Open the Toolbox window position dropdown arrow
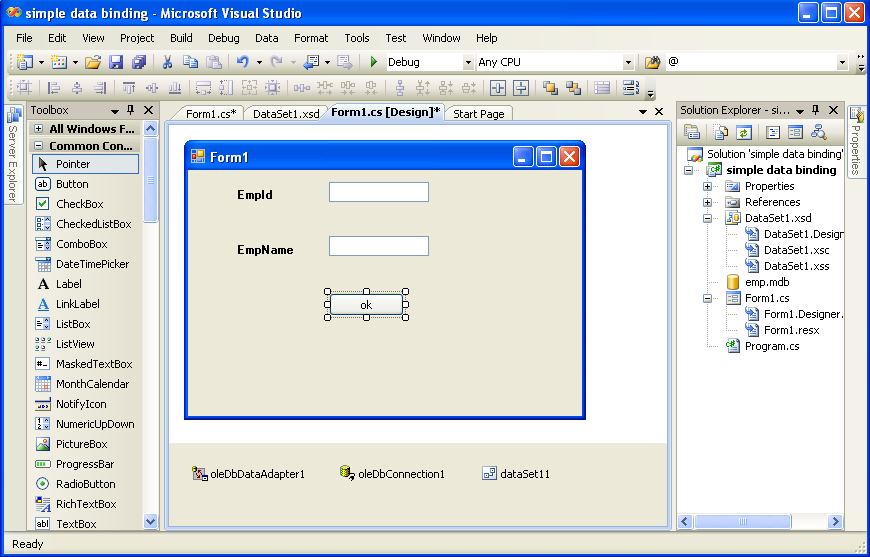 tap(114, 111)
